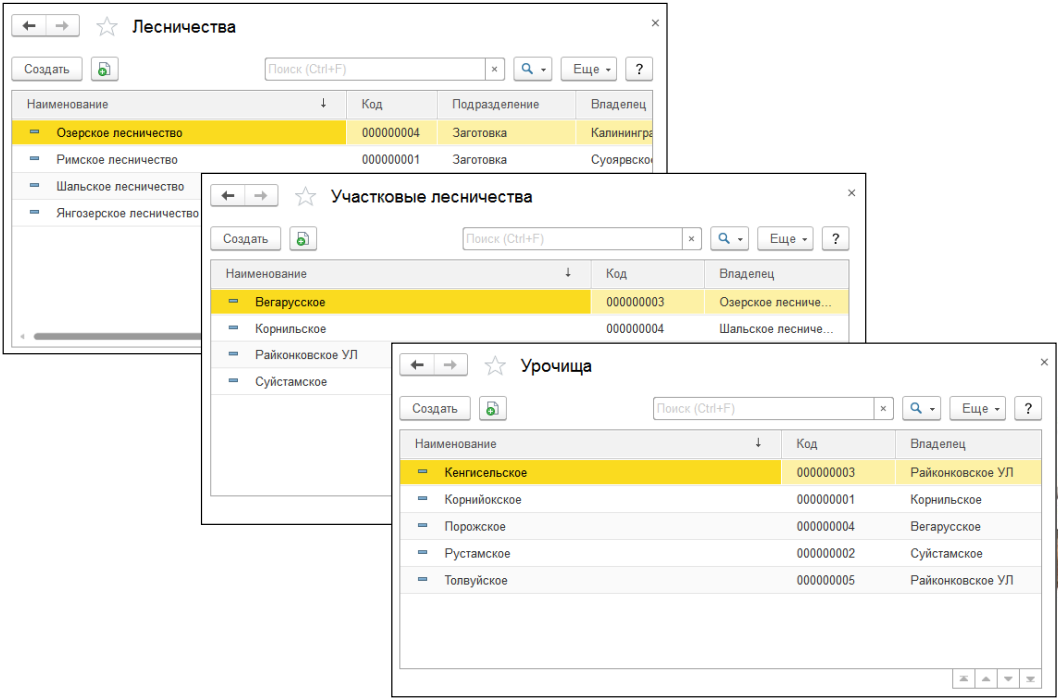Viewport: 1058px width, 699px height.
Task: Go back using arrow in Урочища window
Action: pos(417,366)
